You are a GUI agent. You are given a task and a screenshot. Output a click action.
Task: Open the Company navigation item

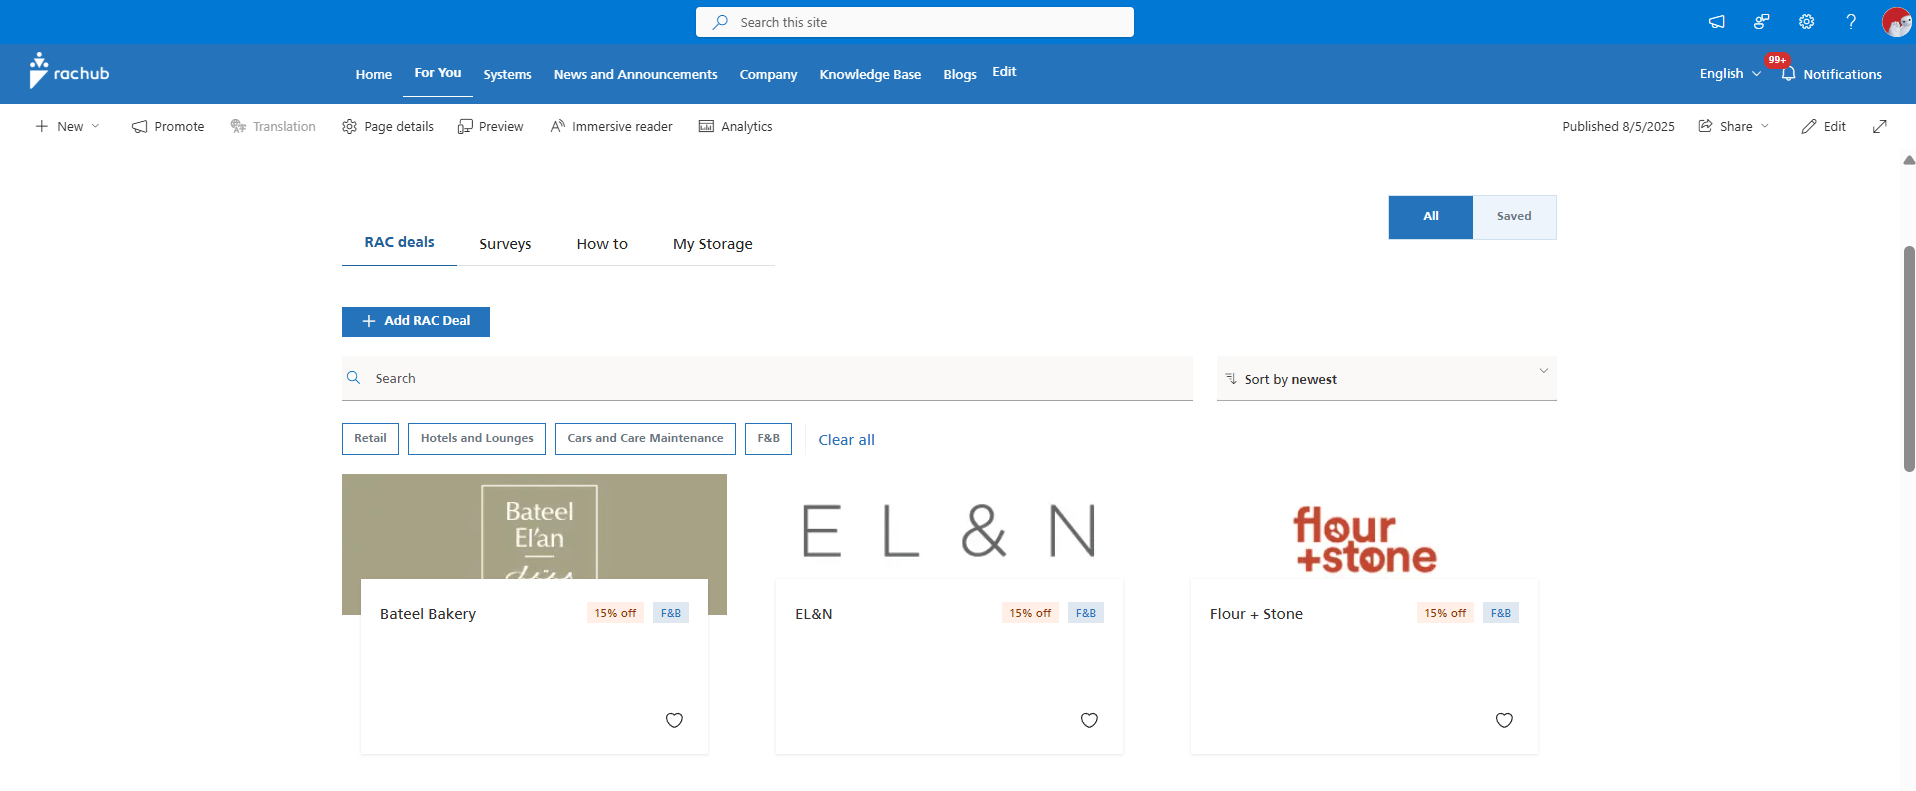pyautogui.click(x=768, y=75)
